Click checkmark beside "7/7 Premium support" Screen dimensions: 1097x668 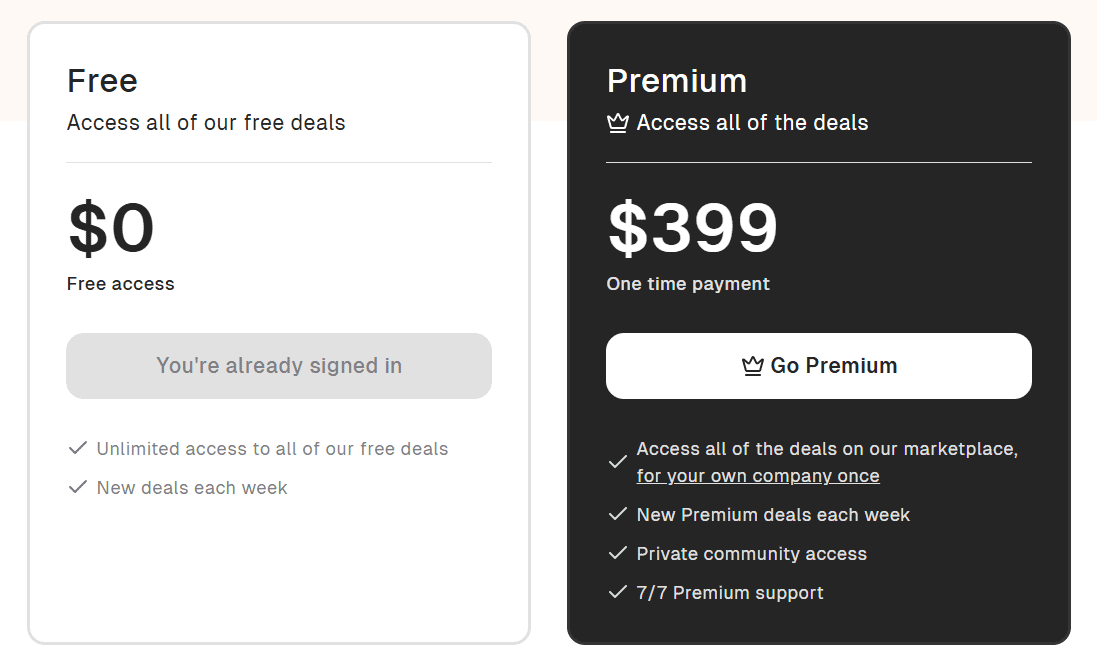(618, 592)
